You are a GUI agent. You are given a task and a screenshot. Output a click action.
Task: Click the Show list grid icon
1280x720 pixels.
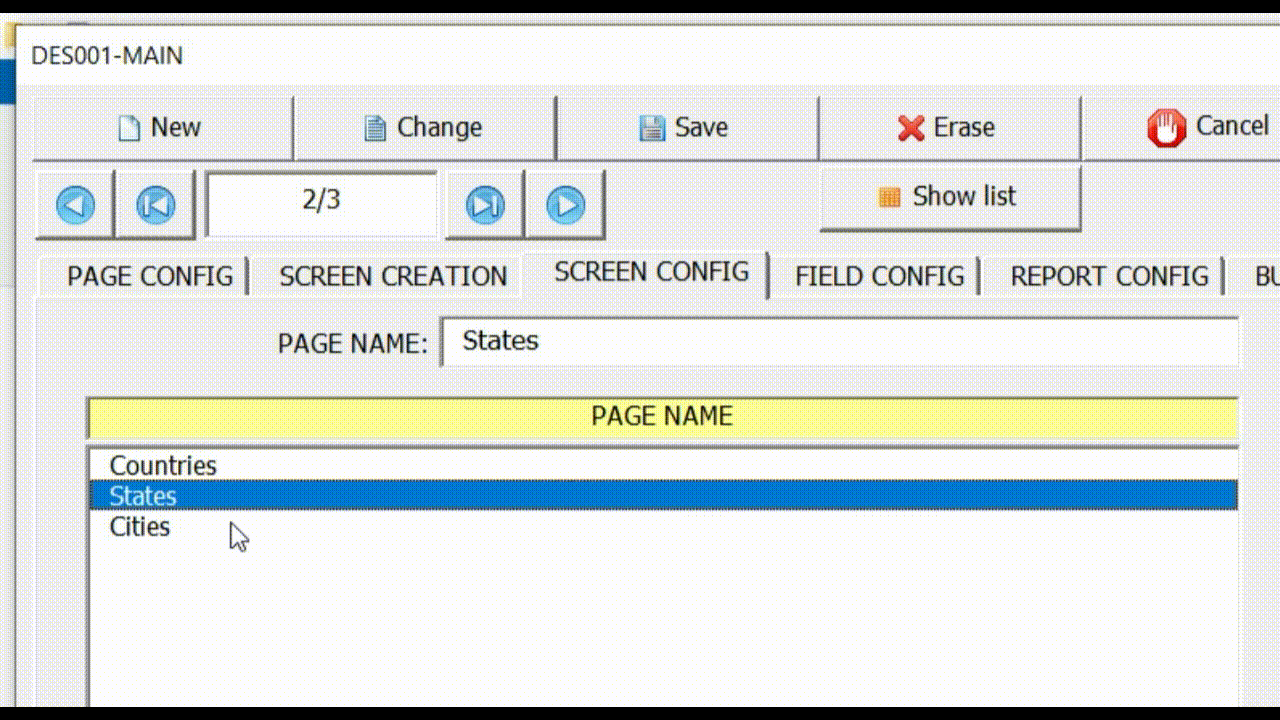pyautogui.click(x=890, y=196)
